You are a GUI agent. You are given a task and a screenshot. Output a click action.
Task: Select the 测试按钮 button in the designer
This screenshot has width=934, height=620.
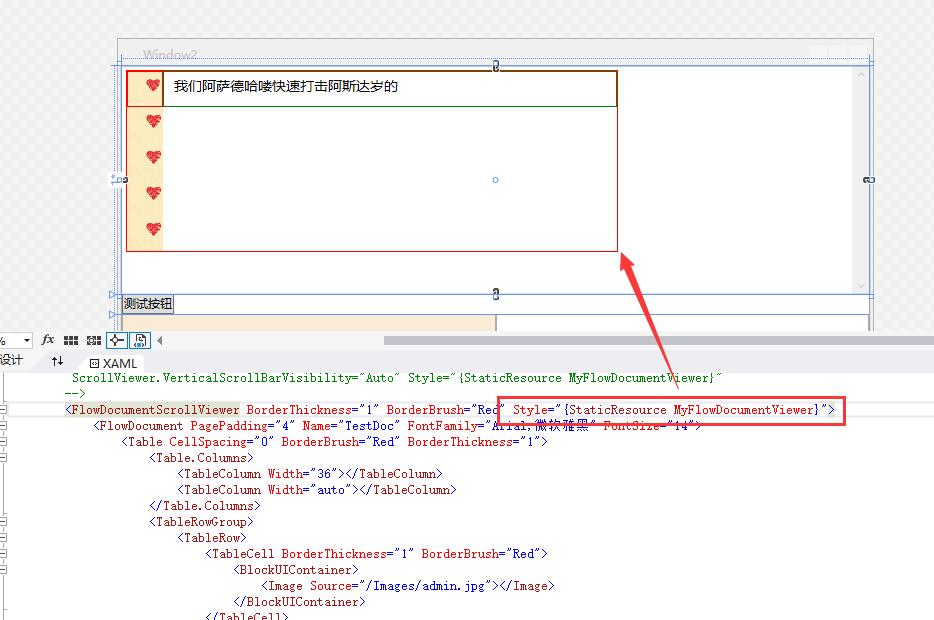click(x=148, y=304)
